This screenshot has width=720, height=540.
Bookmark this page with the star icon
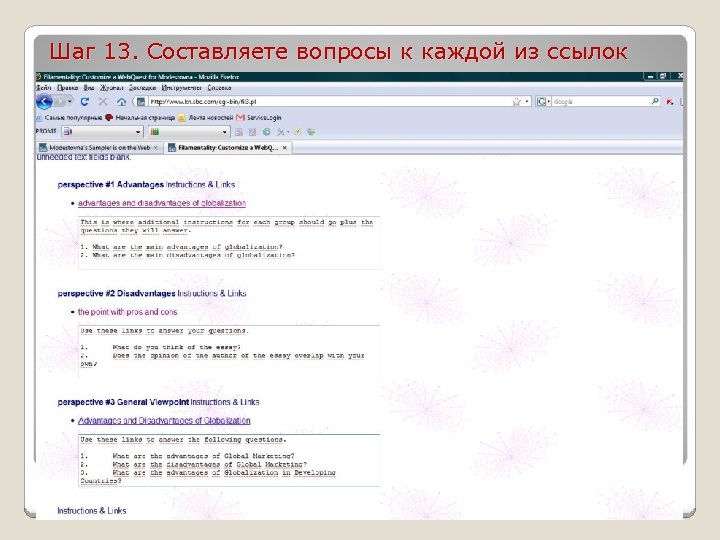point(517,101)
